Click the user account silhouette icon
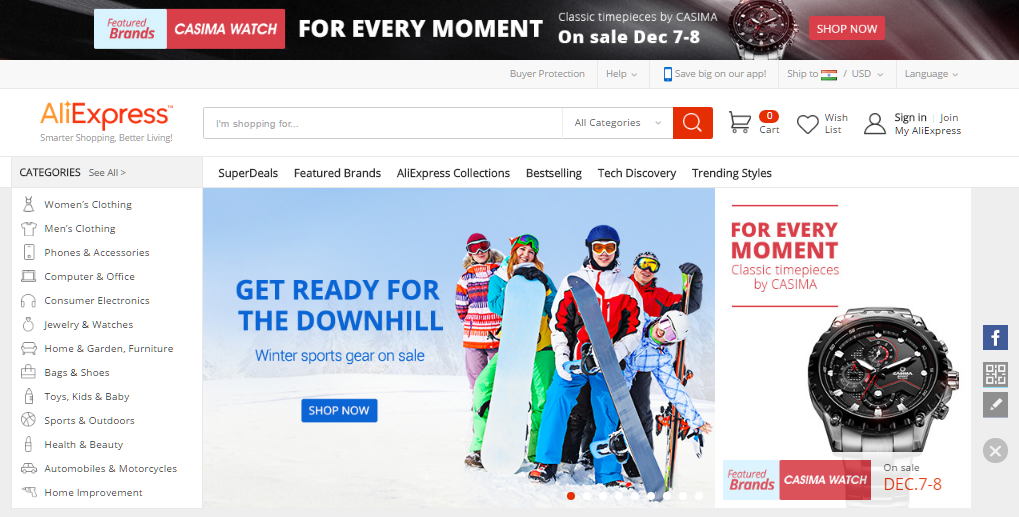This screenshot has width=1019, height=517. 875,123
